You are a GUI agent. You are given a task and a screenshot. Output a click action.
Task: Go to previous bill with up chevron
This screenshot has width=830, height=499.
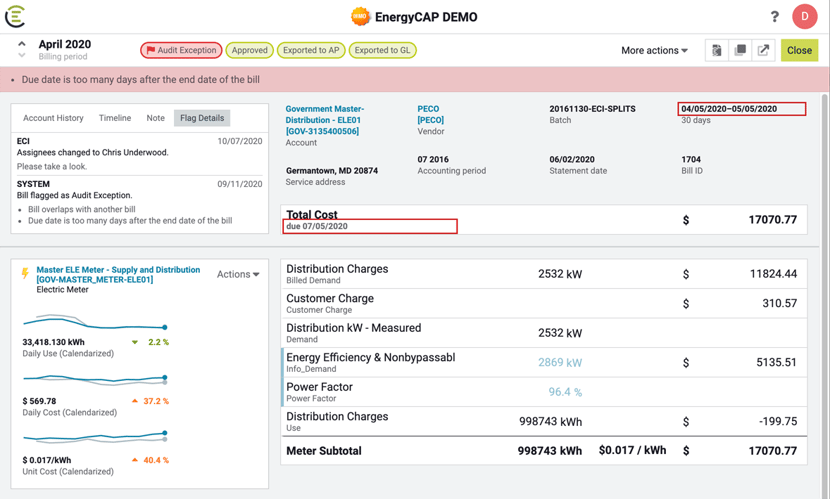click(22, 44)
